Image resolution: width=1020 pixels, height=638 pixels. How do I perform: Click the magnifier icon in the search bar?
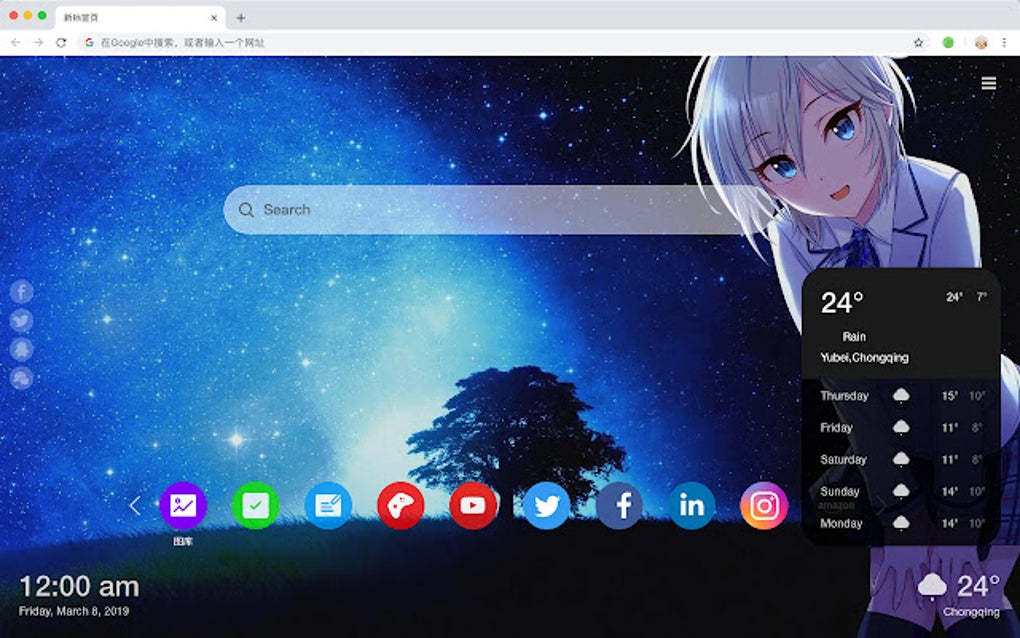tap(246, 210)
